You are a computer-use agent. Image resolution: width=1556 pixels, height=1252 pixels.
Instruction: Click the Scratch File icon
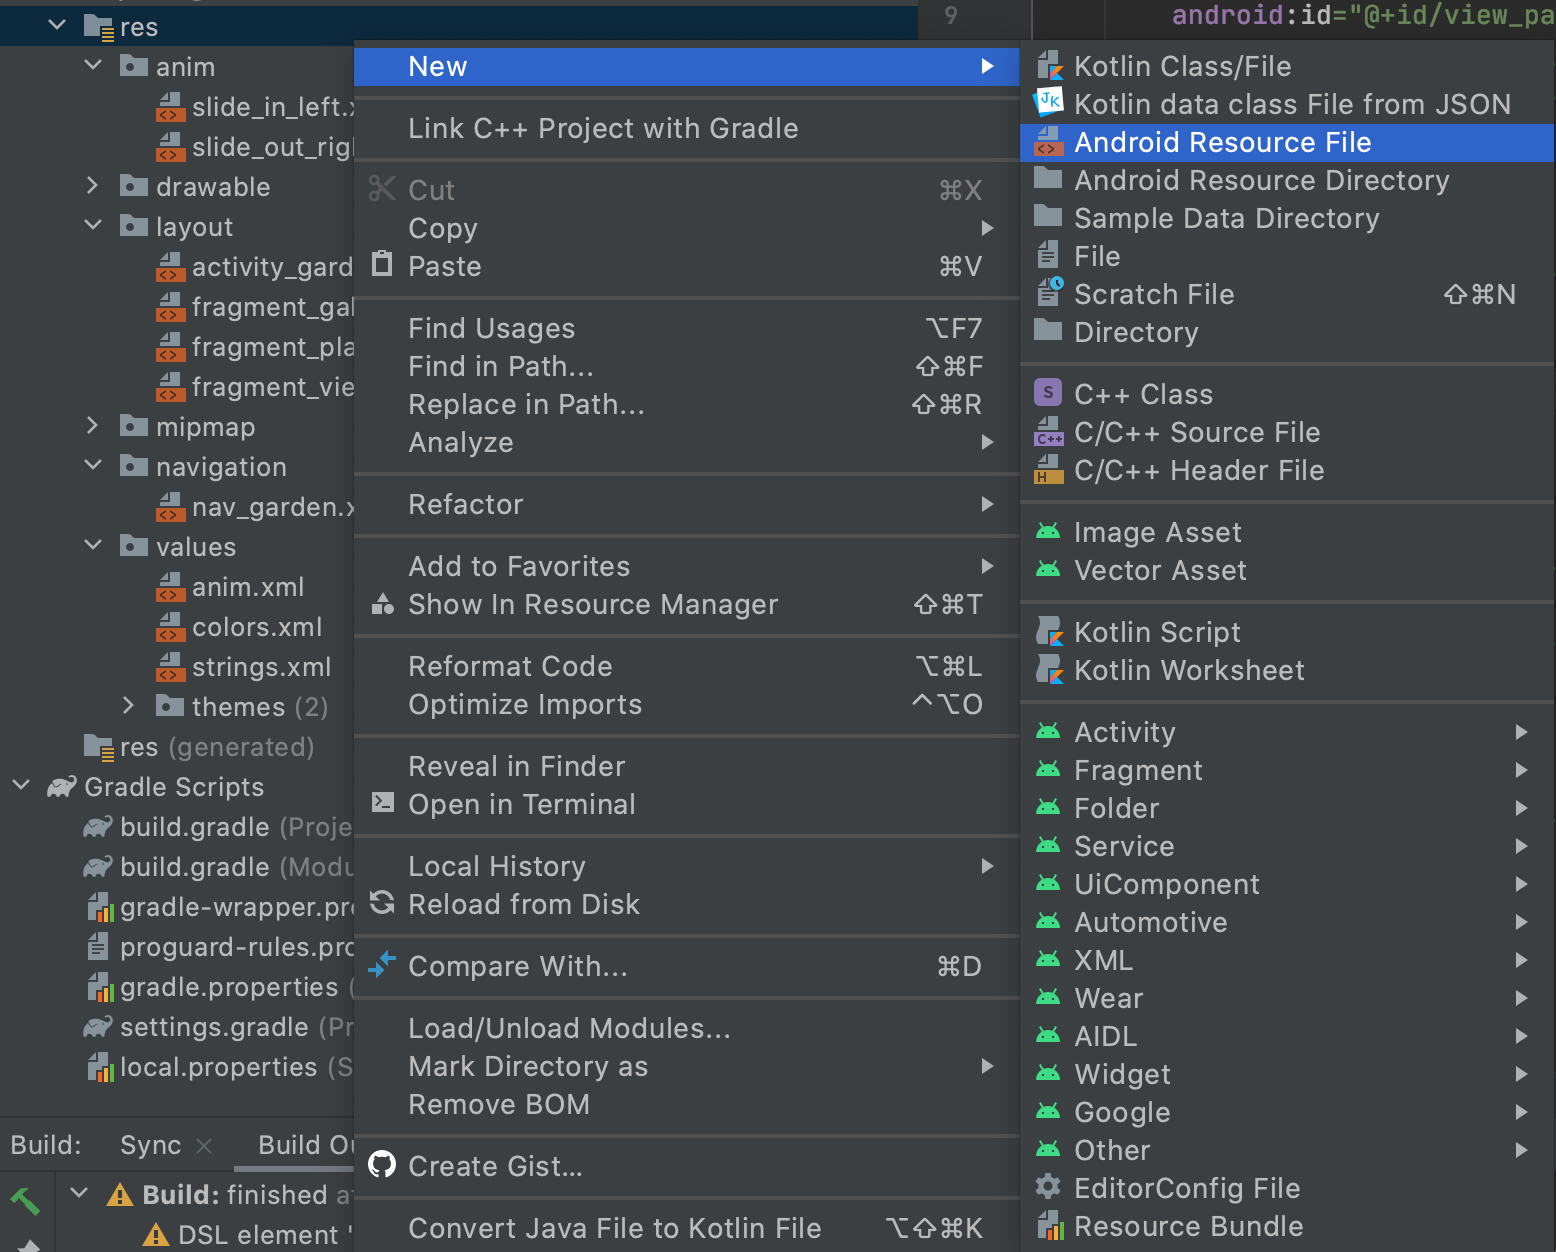pyautogui.click(x=1048, y=294)
